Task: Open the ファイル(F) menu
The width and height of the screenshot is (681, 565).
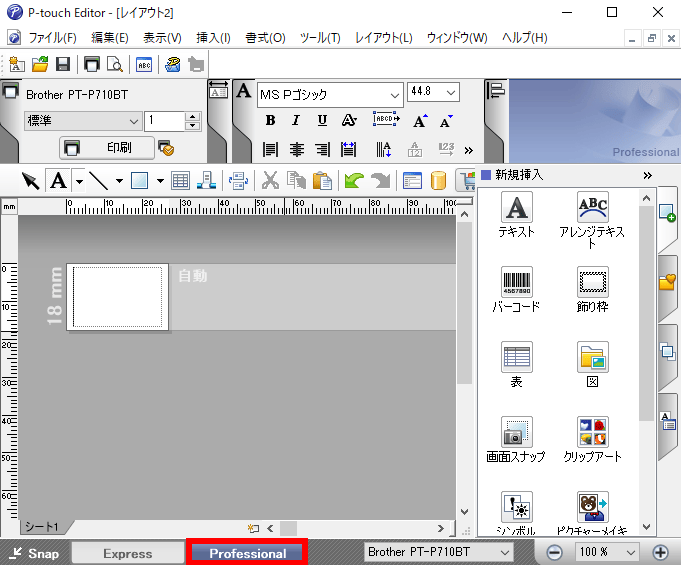Action: 52,38
